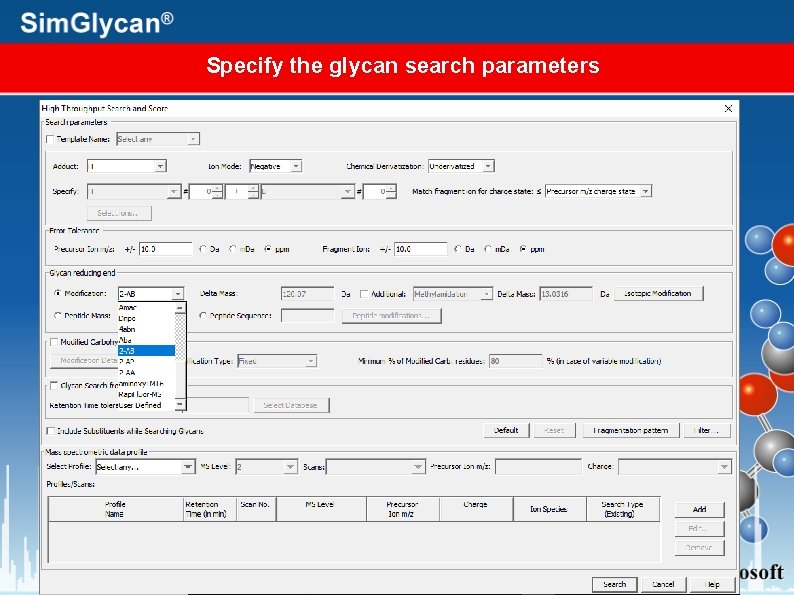Click the Help button
The height and width of the screenshot is (595, 794).
point(712,584)
